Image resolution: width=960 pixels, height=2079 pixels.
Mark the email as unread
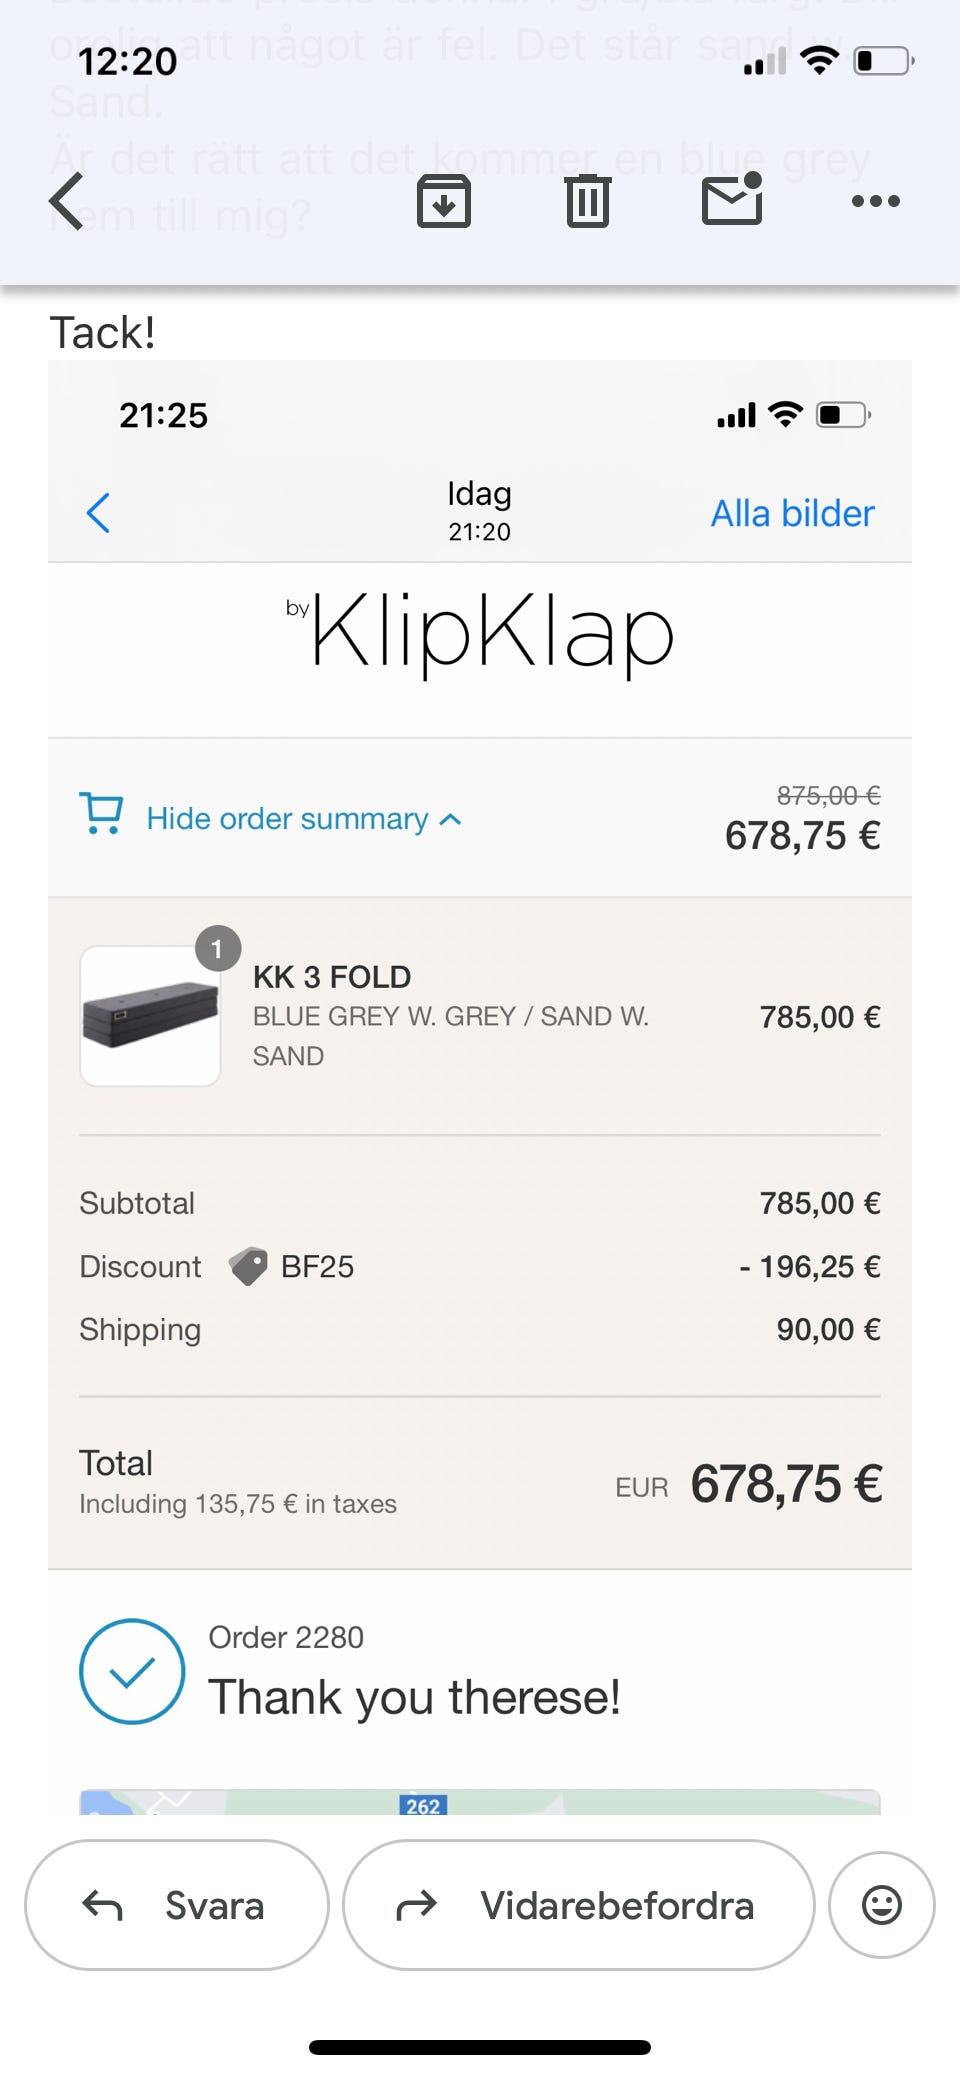click(732, 199)
